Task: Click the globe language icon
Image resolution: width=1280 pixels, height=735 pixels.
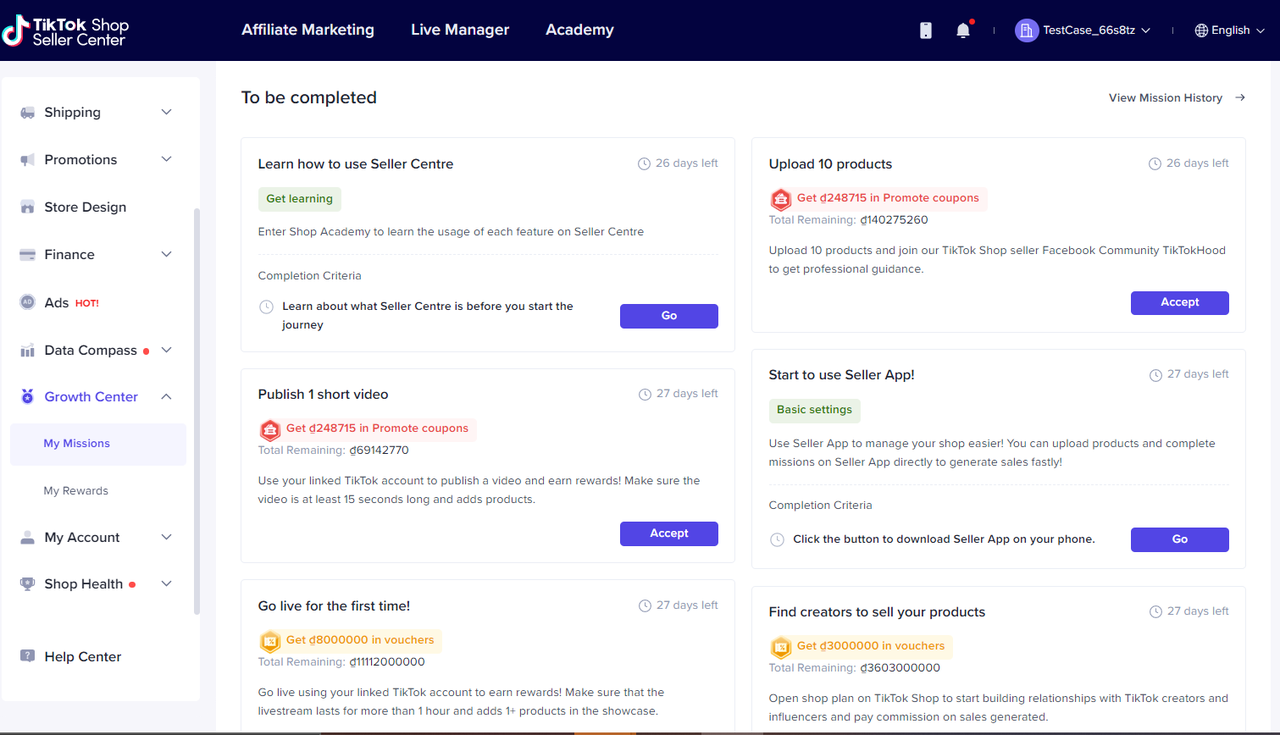Action: click(x=1201, y=30)
